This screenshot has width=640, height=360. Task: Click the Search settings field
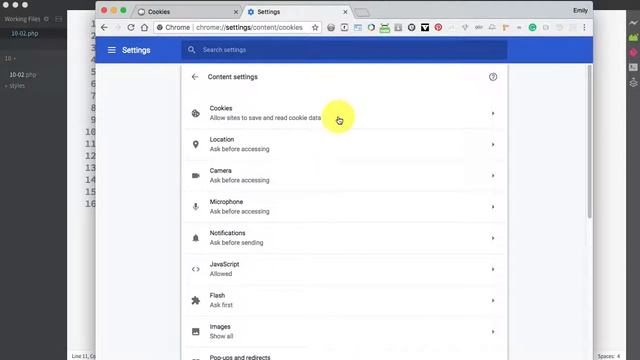(344, 50)
